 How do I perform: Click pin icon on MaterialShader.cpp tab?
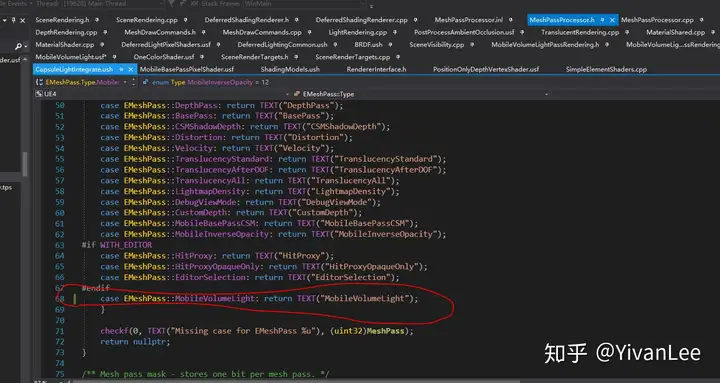[x=102, y=45]
